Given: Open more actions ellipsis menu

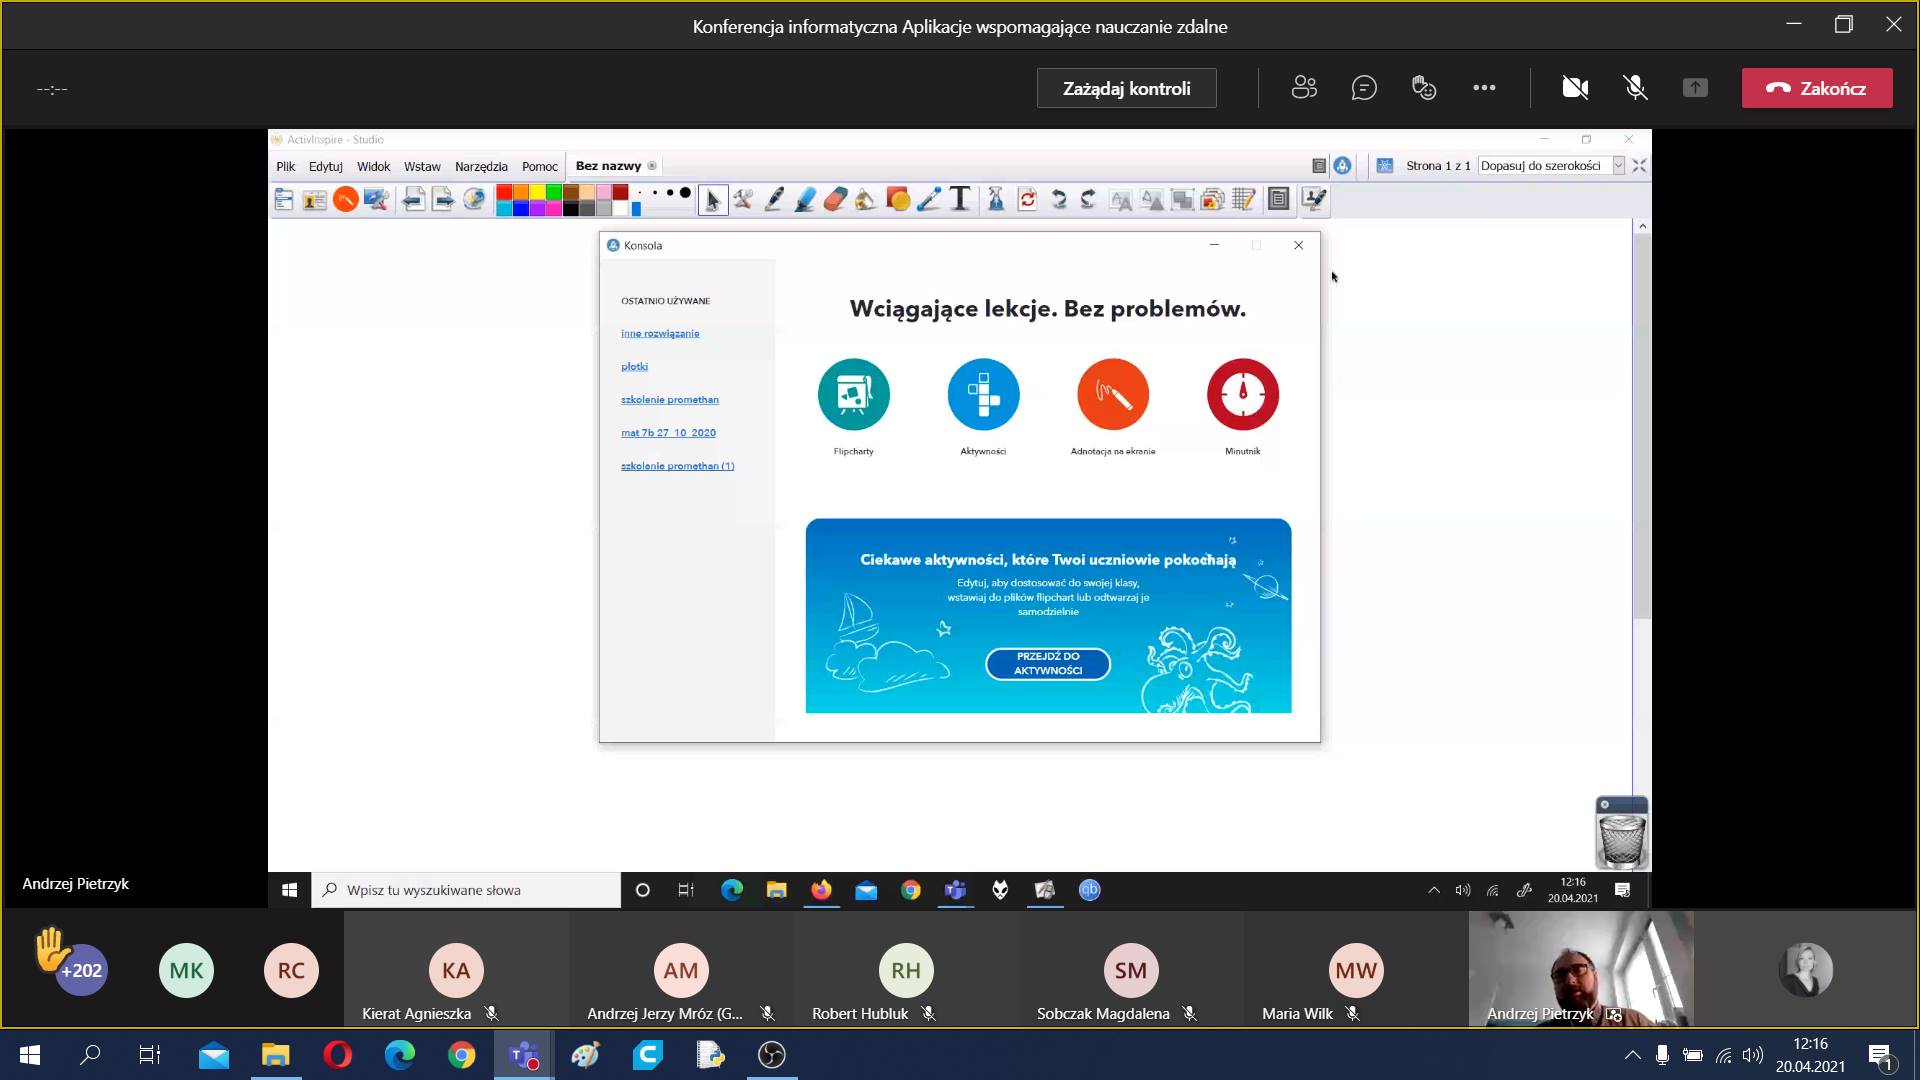Looking at the screenshot, I should (1484, 88).
